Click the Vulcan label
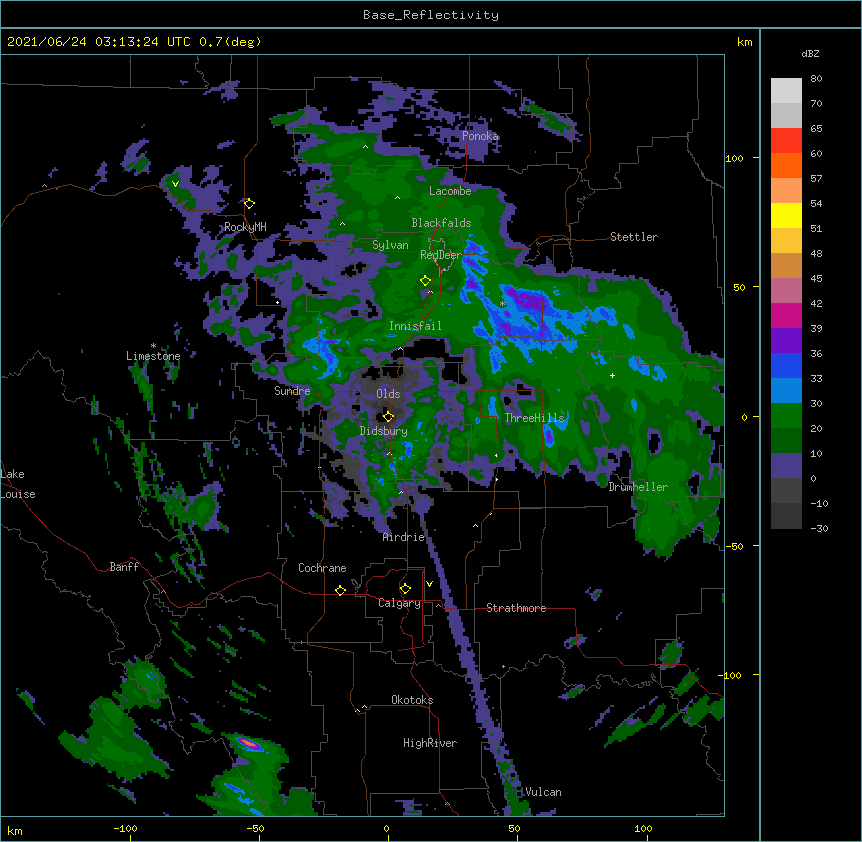 [x=543, y=792]
